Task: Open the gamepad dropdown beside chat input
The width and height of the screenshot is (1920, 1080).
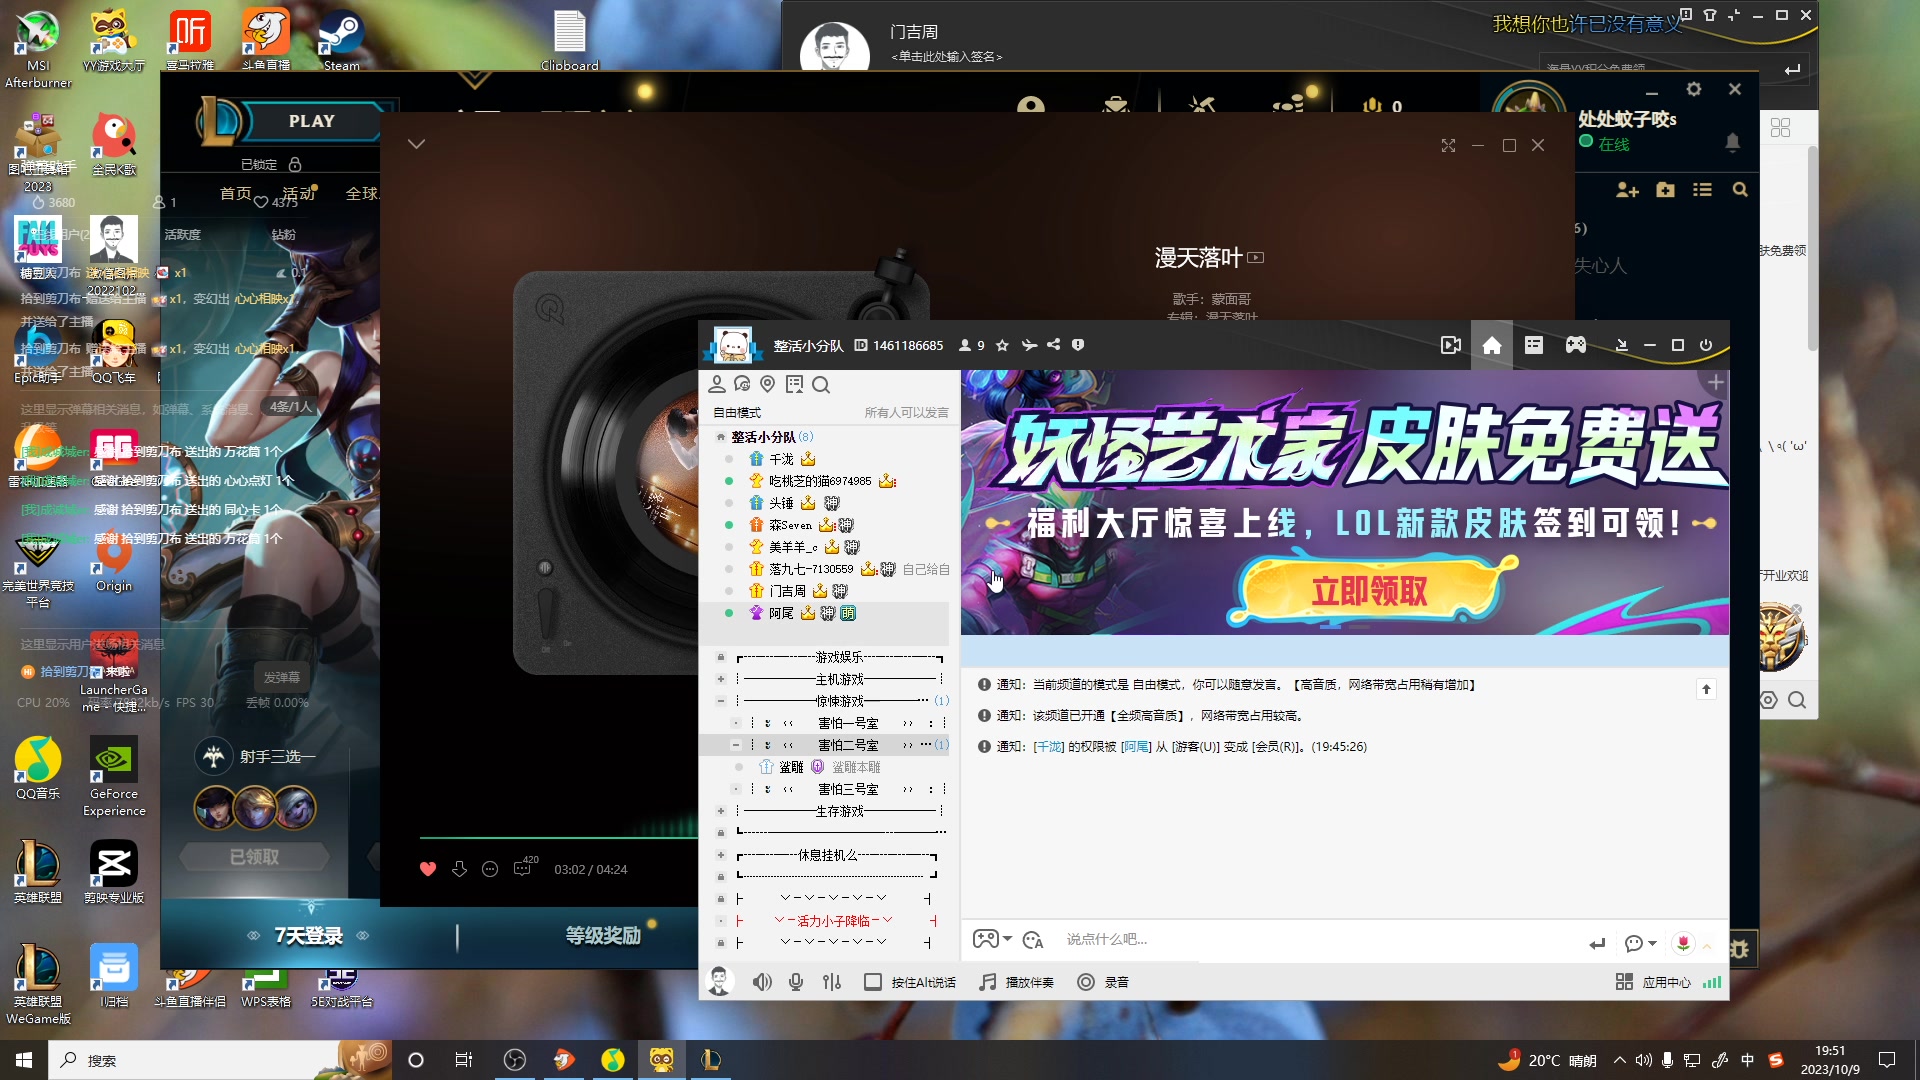Action: 993,940
